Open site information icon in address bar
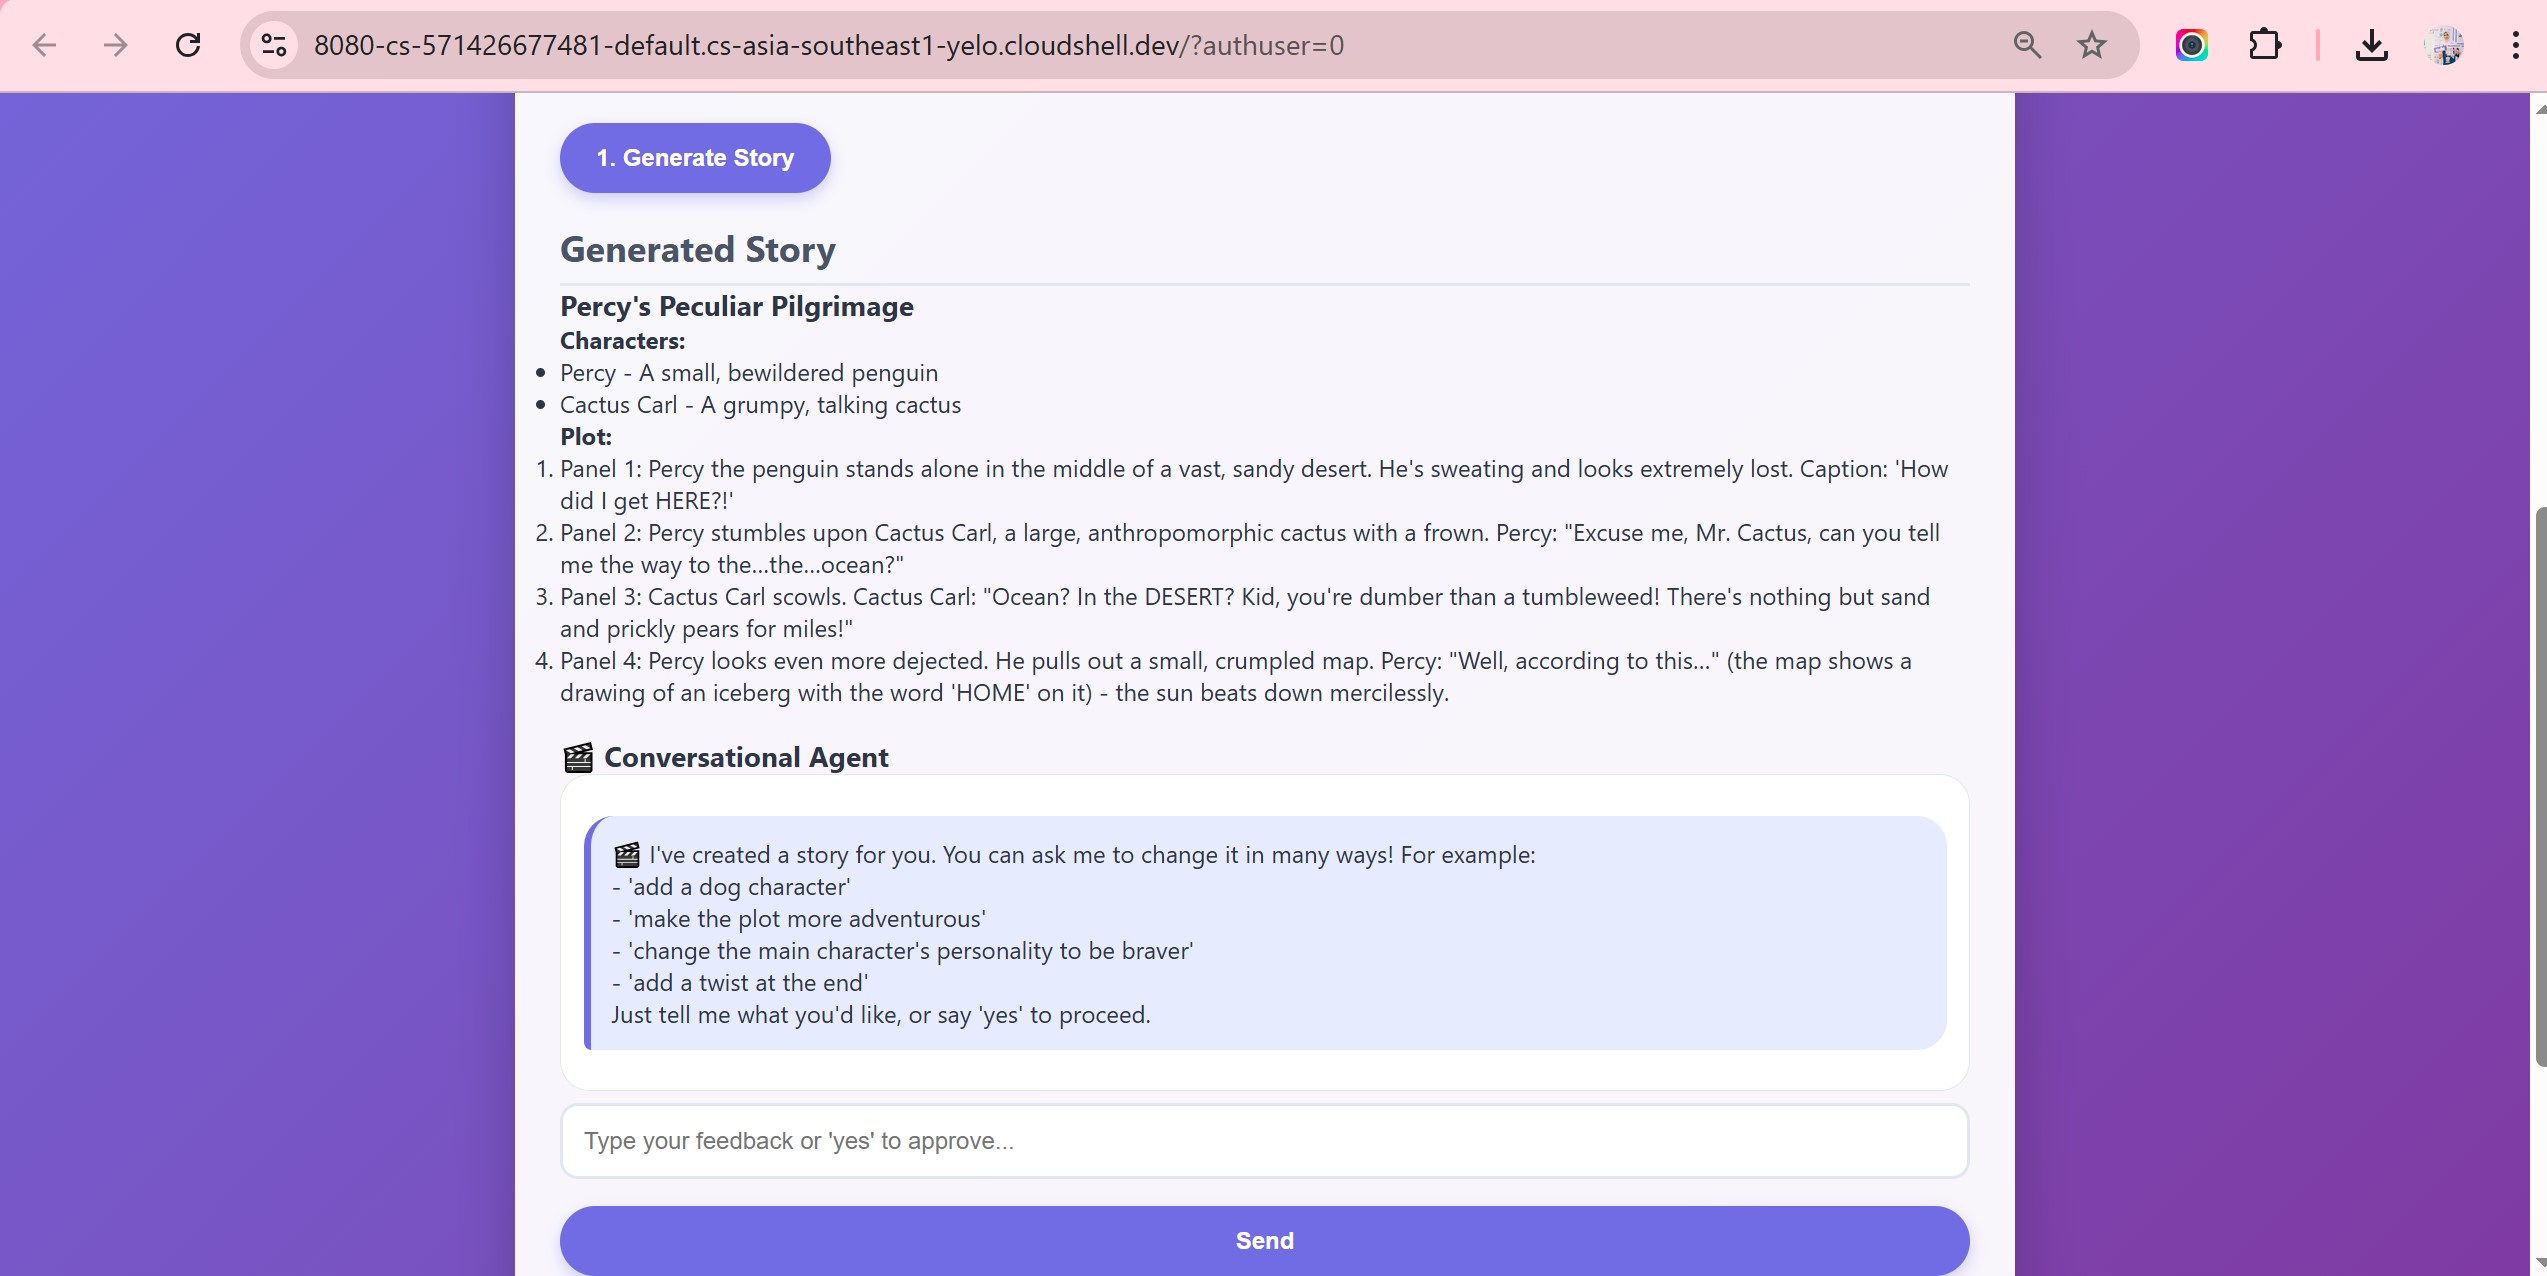Screen dimensions: 2547x1276 coord(274,45)
